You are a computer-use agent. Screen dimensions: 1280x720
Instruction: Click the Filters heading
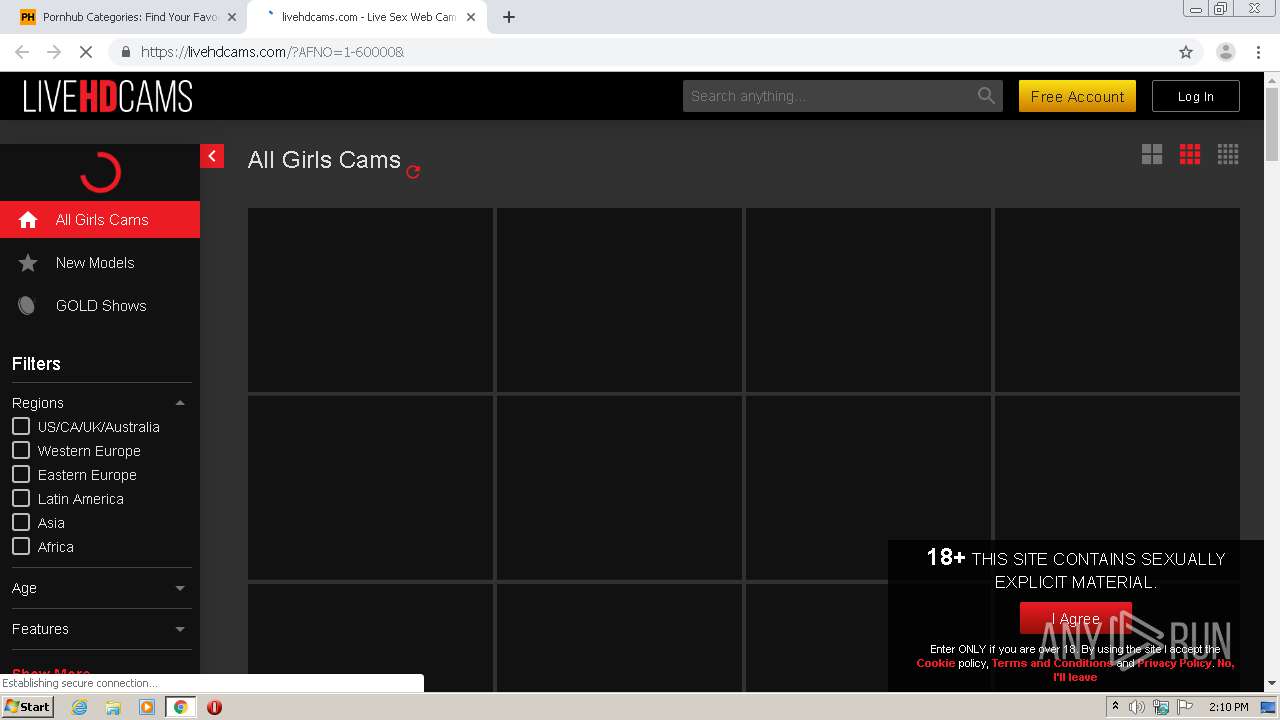point(36,364)
